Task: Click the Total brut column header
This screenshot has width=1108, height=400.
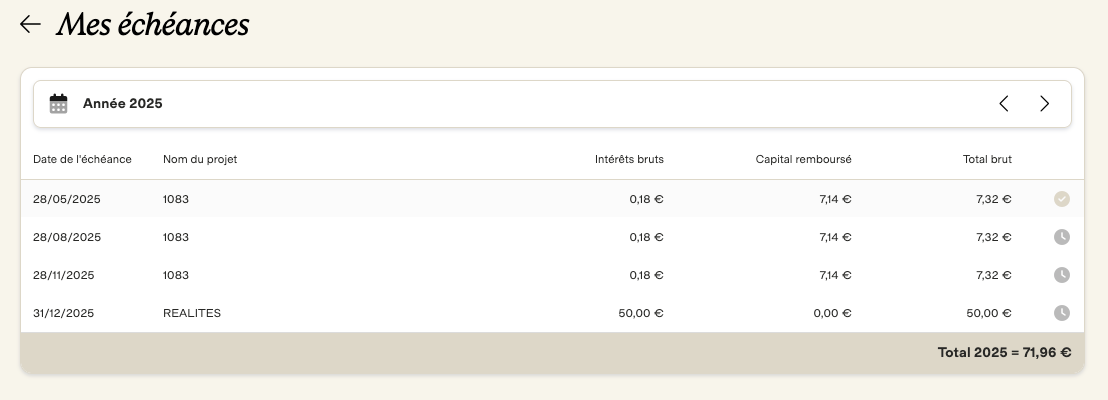Action: (987, 160)
